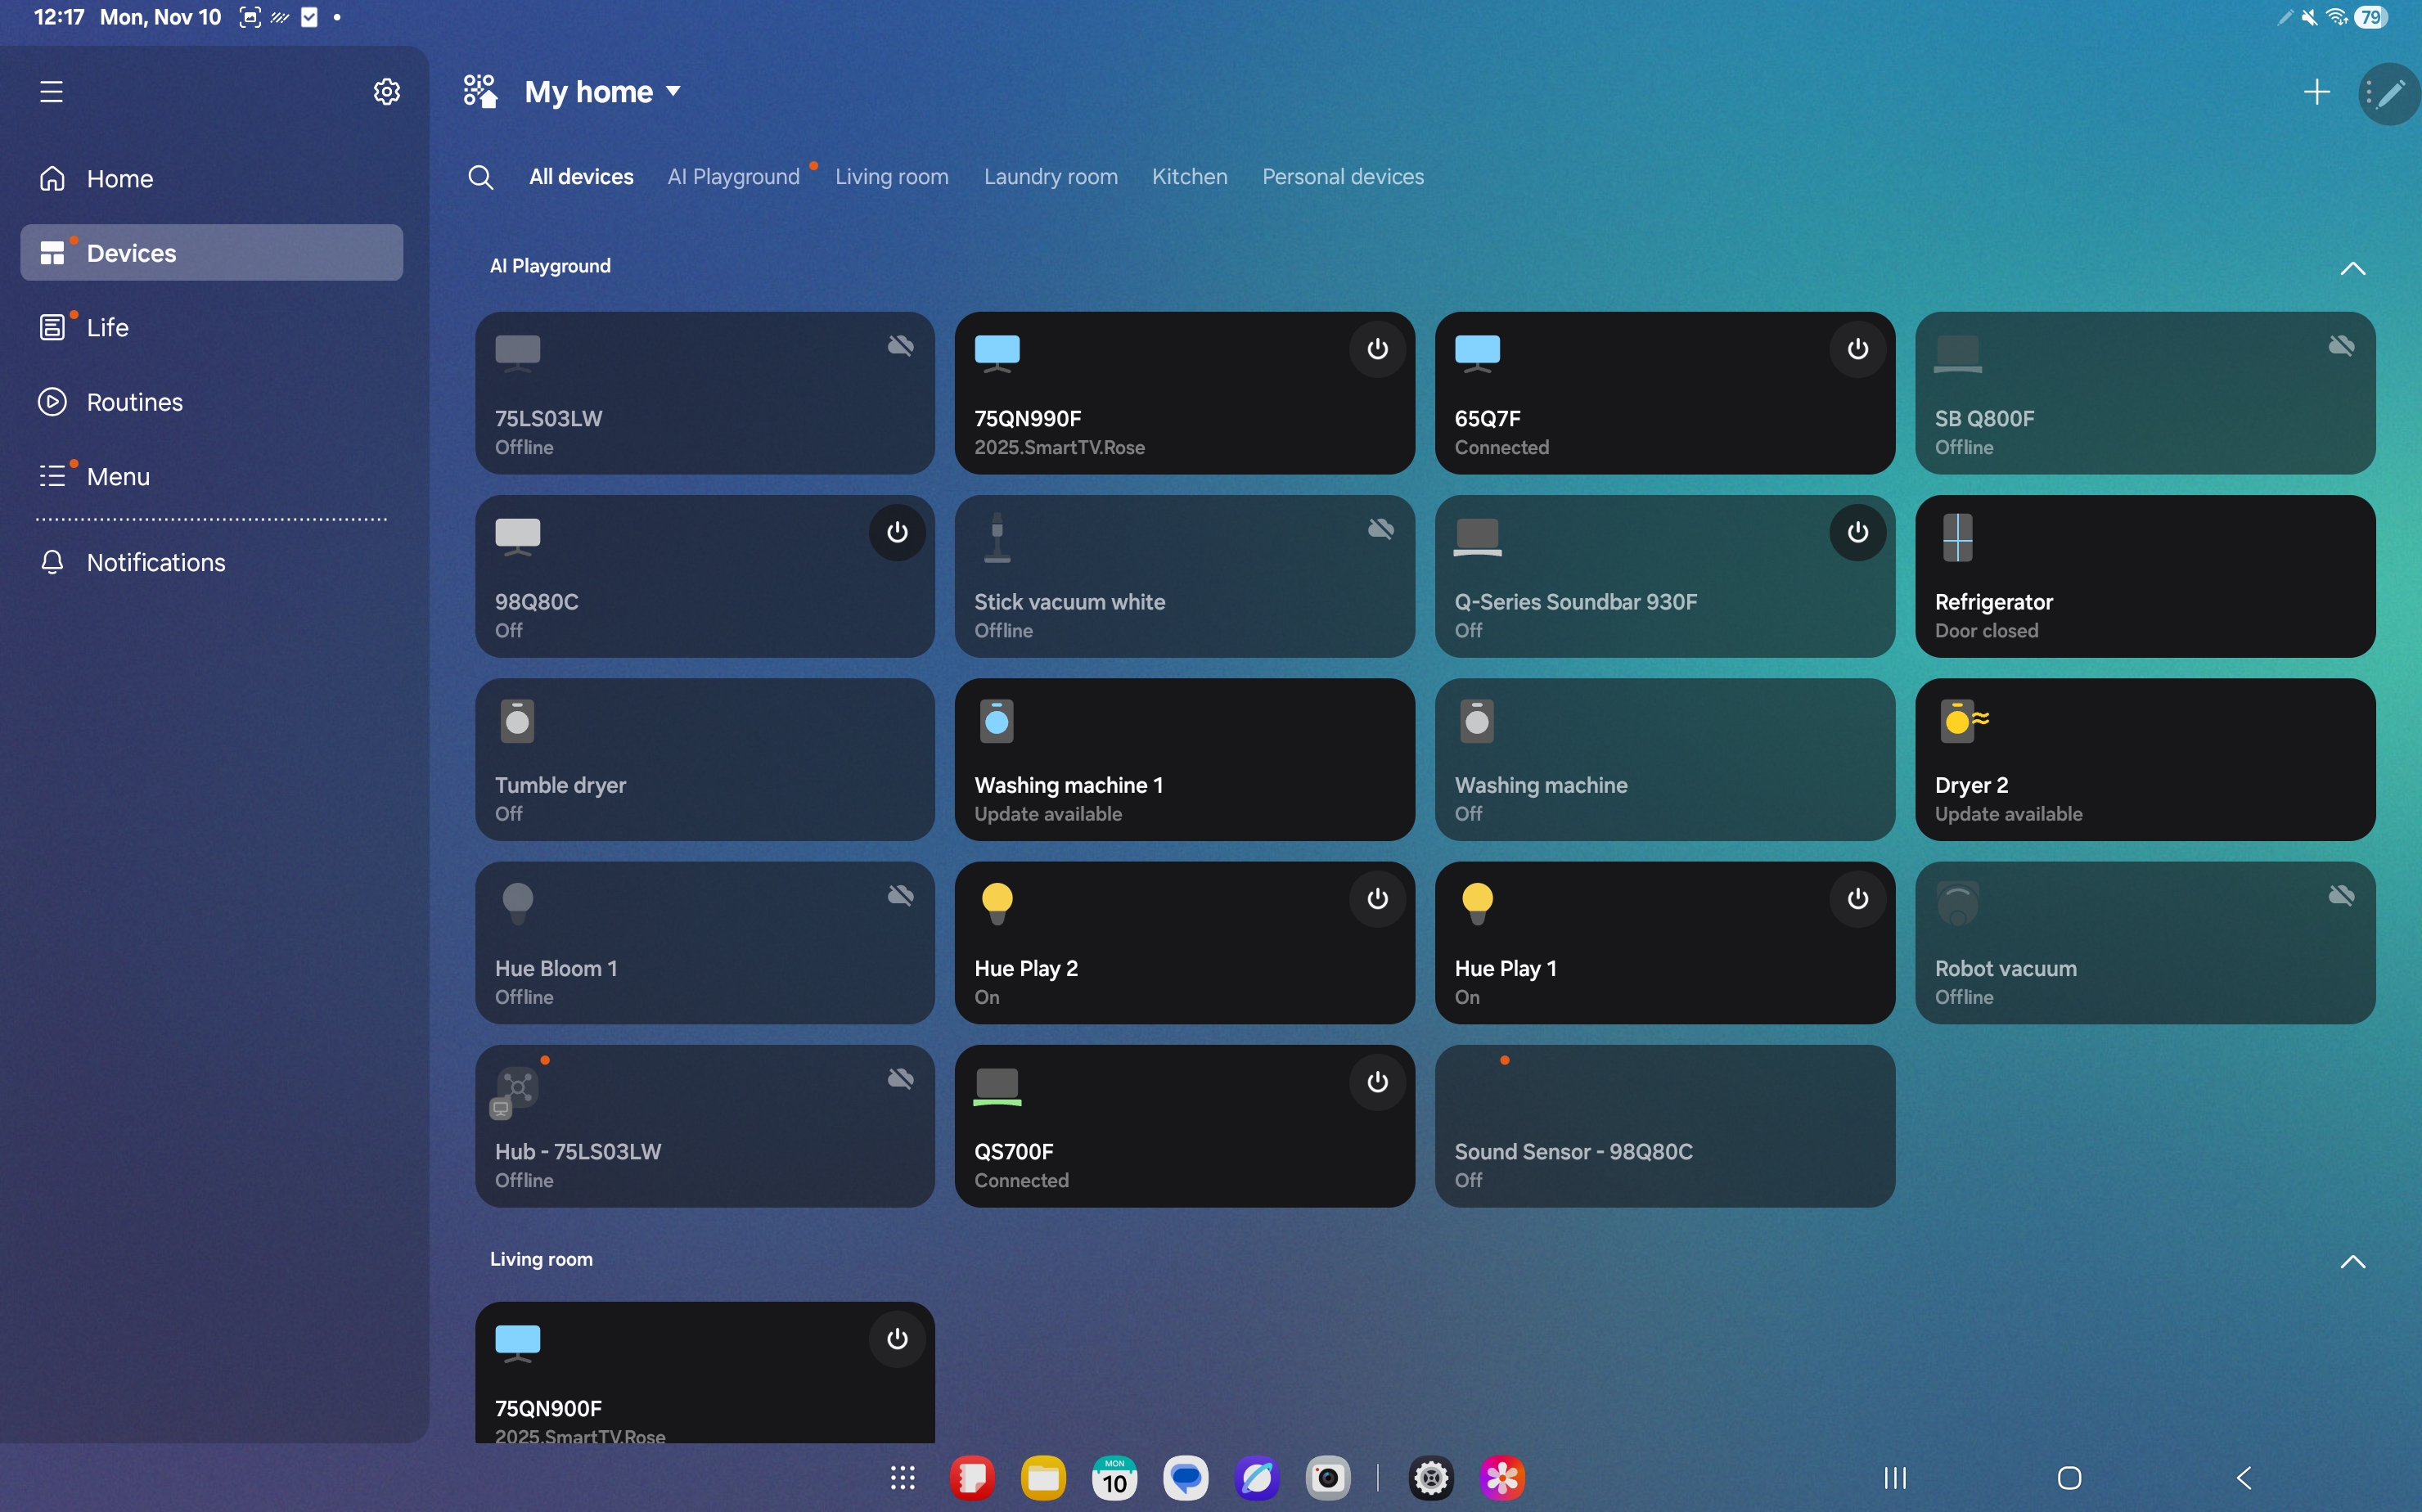Open the Android app drawer grid
Screen dimensions: 2422x1512
[902, 1478]
